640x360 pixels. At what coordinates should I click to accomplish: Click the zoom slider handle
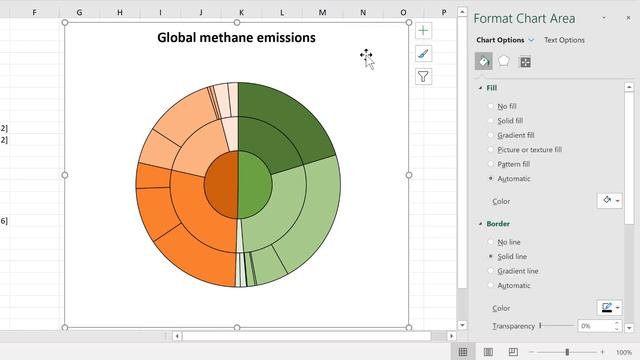[567, 352]
